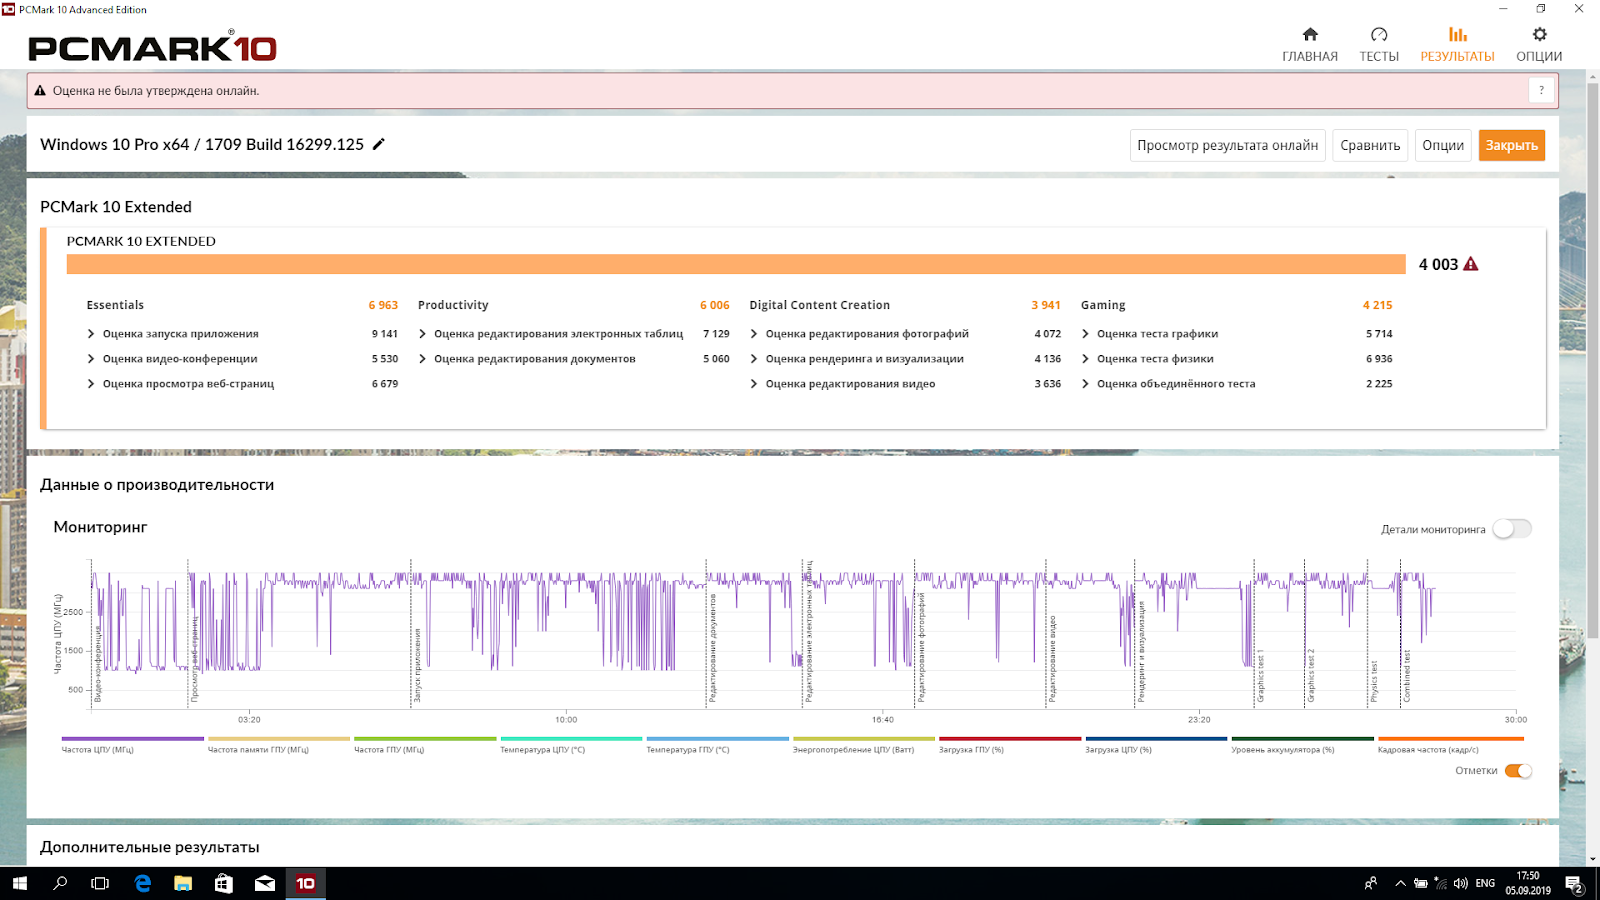Open the Главная home icon
Image resolution: width=1600 pixels, height=900 pixels.
1310,34
